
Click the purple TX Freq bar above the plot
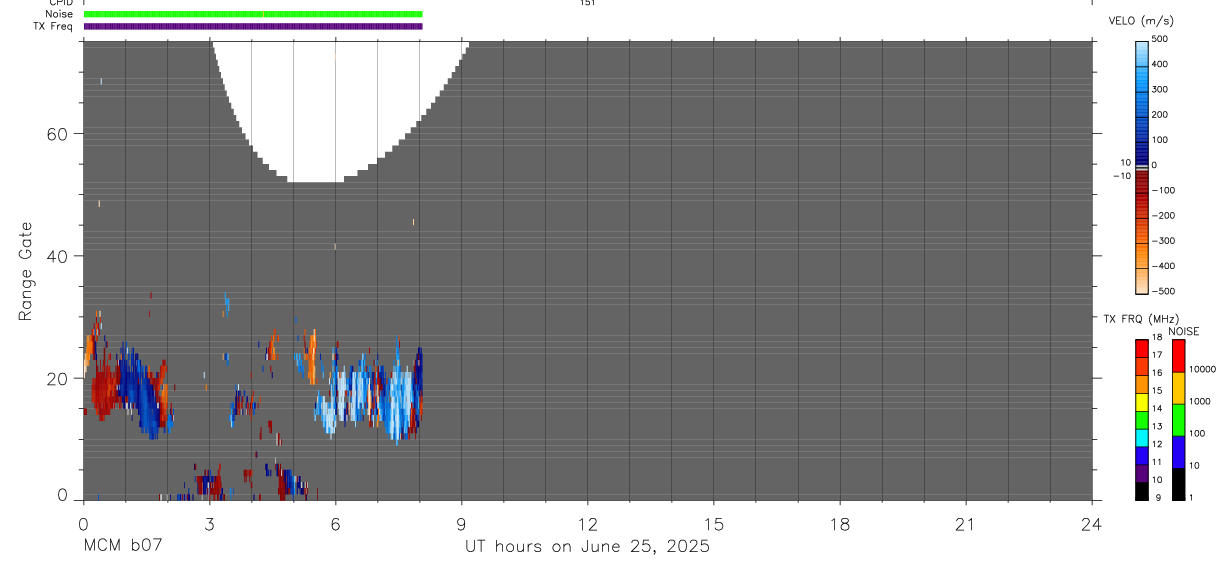pyautogui.click(x=253, y=26)
